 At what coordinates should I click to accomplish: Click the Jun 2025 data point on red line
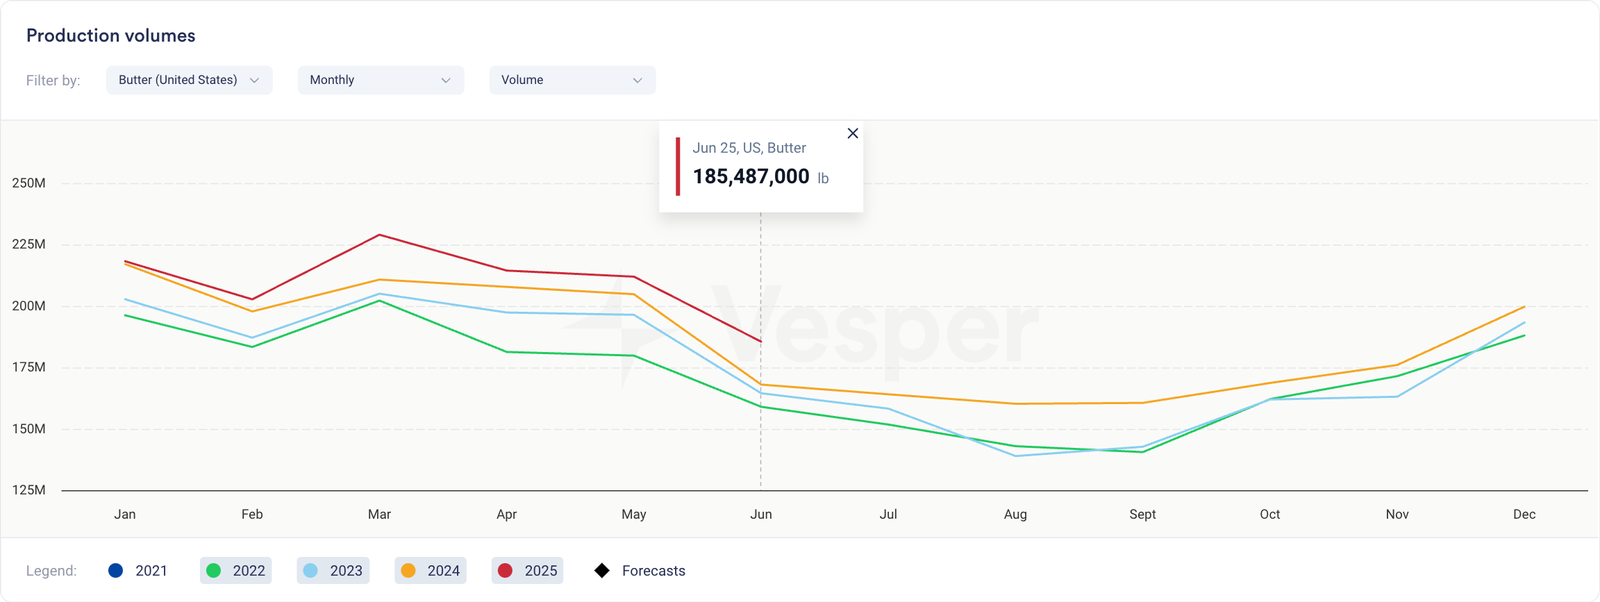(761, 342)
